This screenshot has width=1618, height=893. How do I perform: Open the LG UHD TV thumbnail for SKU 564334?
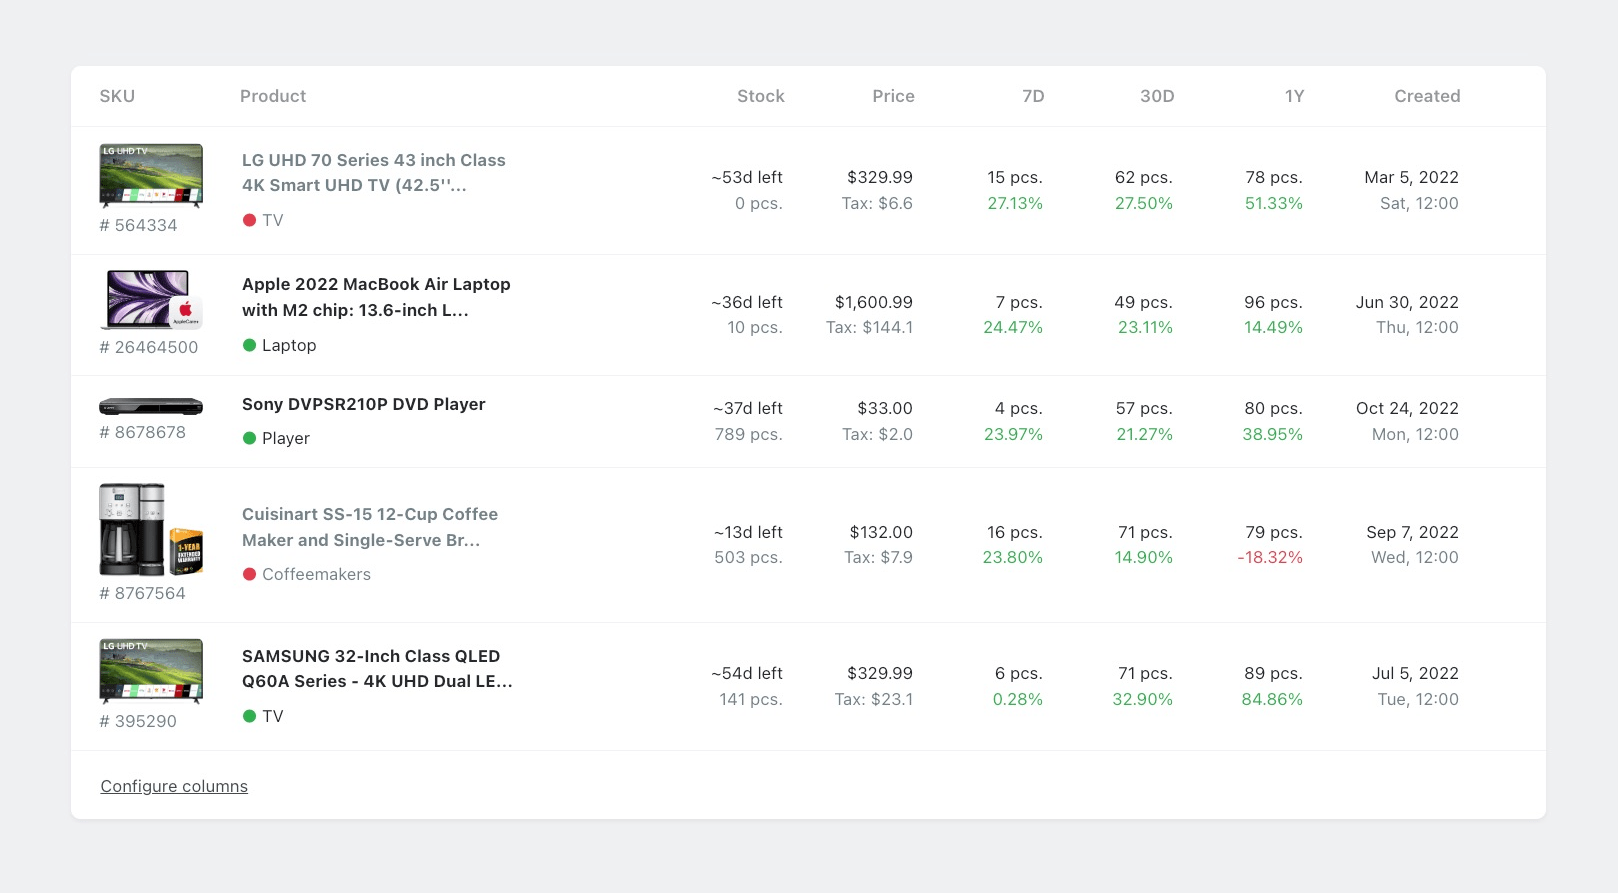(x=151, y=176)
